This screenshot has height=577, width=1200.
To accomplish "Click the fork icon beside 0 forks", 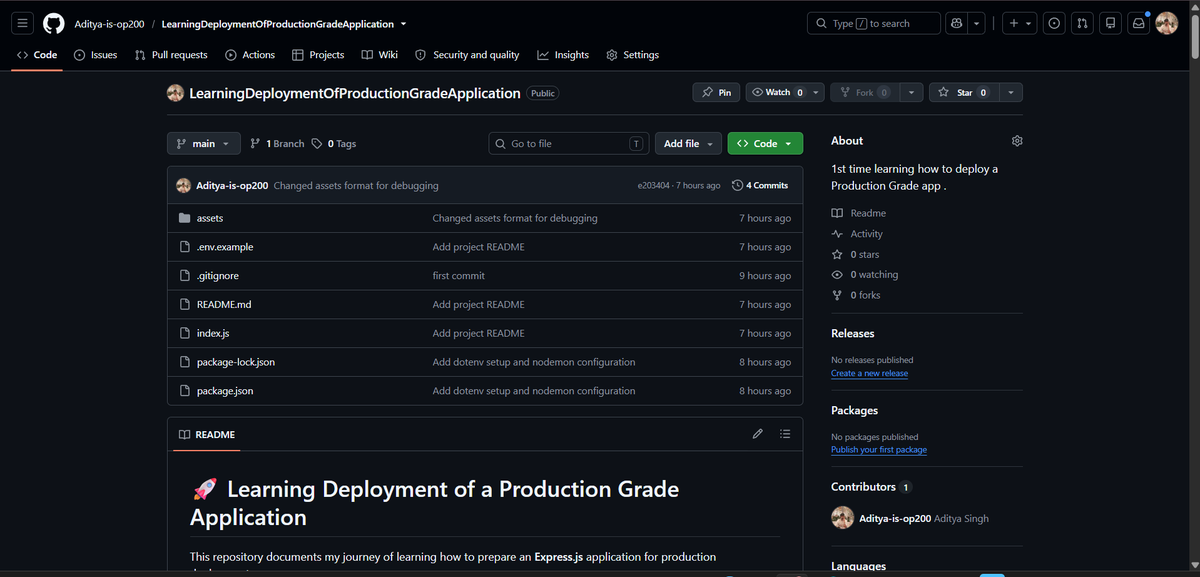I will tap(838, 295).
